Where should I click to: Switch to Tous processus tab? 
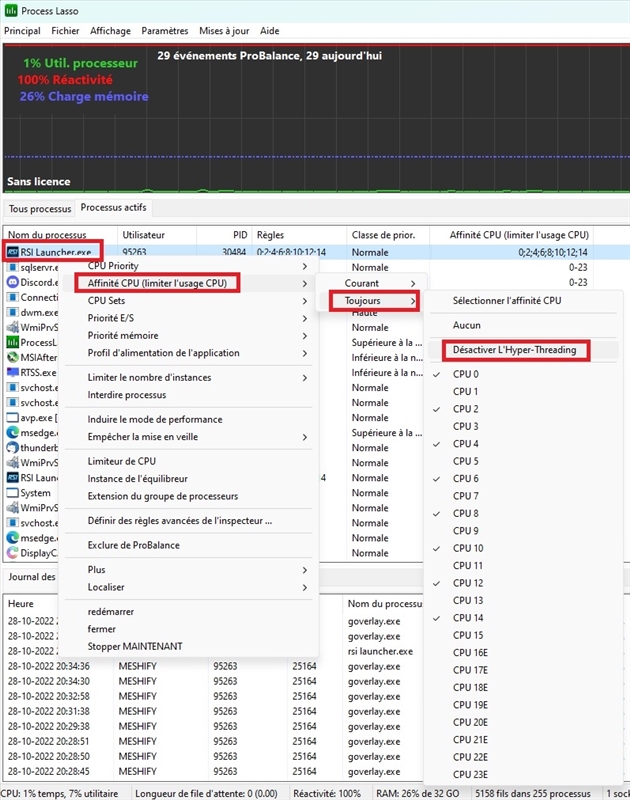click(x=40, y=209)
